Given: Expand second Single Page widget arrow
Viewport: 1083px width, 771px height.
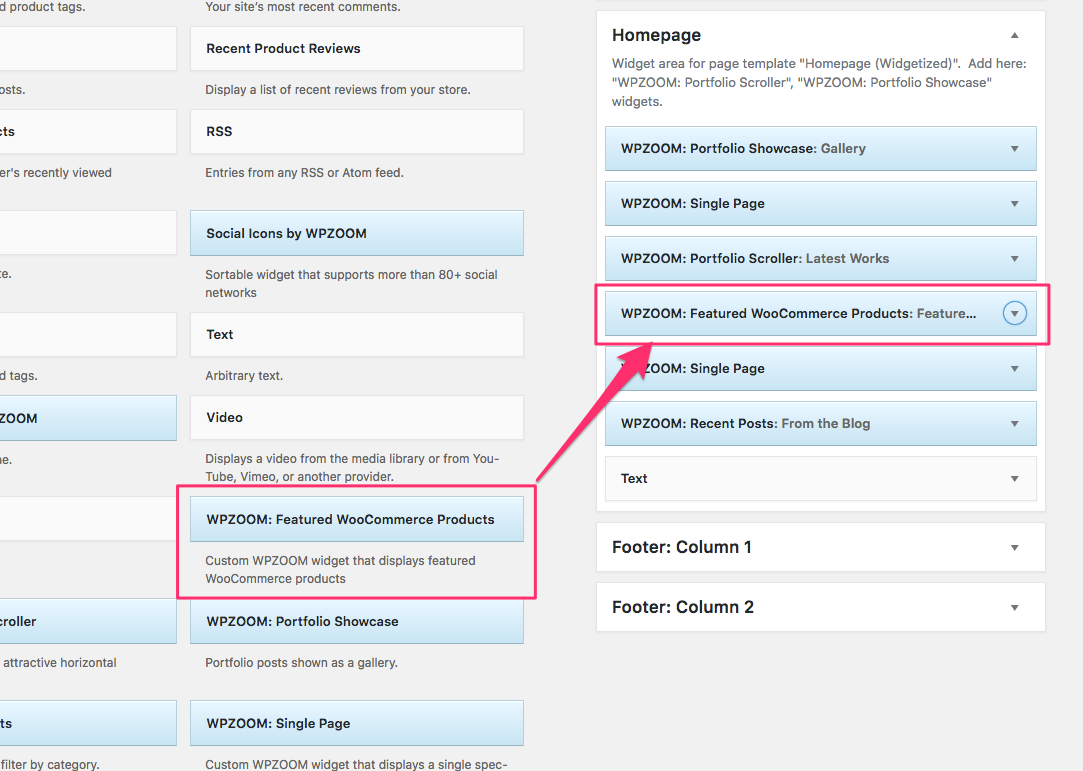Looking at the screenshot, I should [x=1014, y=369].
